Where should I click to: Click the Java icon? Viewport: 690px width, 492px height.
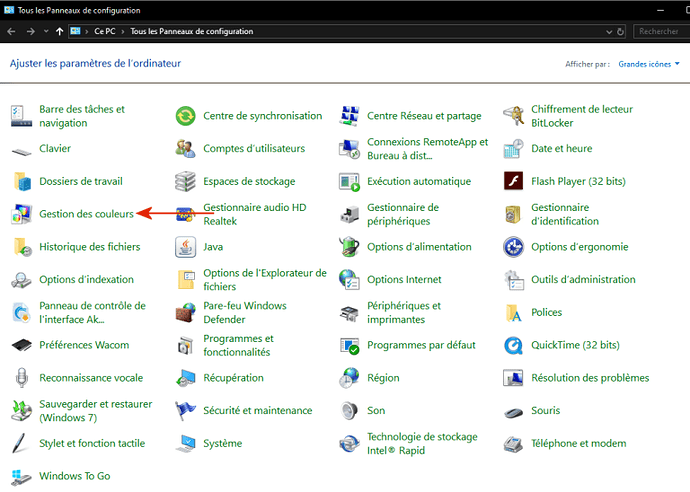pos(185,246)
